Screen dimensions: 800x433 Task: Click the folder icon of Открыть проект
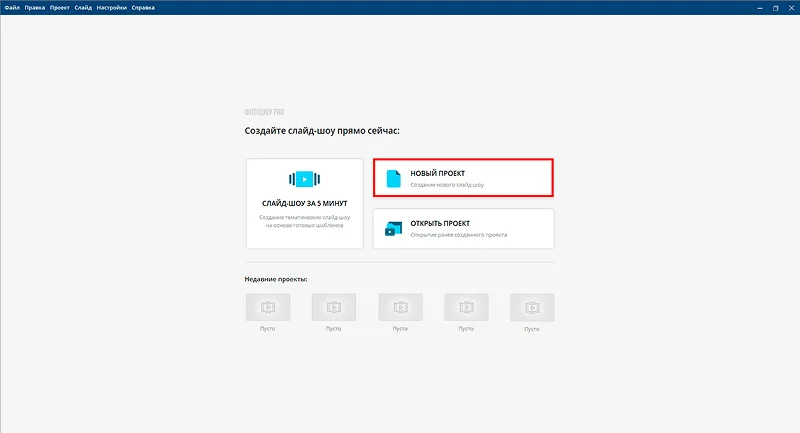pos(393,228)
